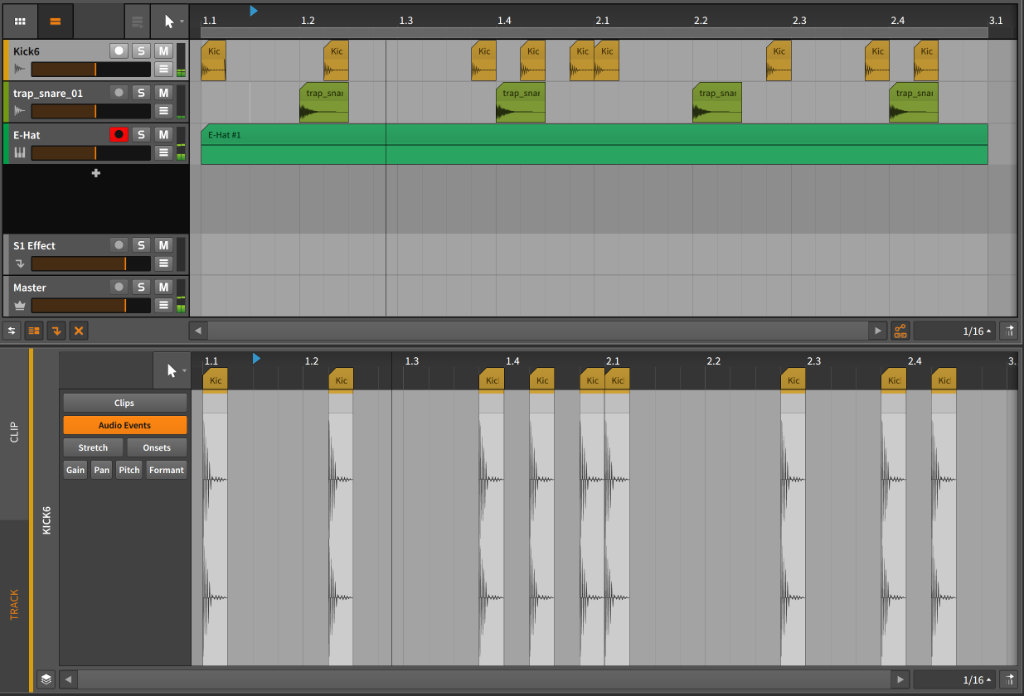Mute the Master track

tap(163, 287)
